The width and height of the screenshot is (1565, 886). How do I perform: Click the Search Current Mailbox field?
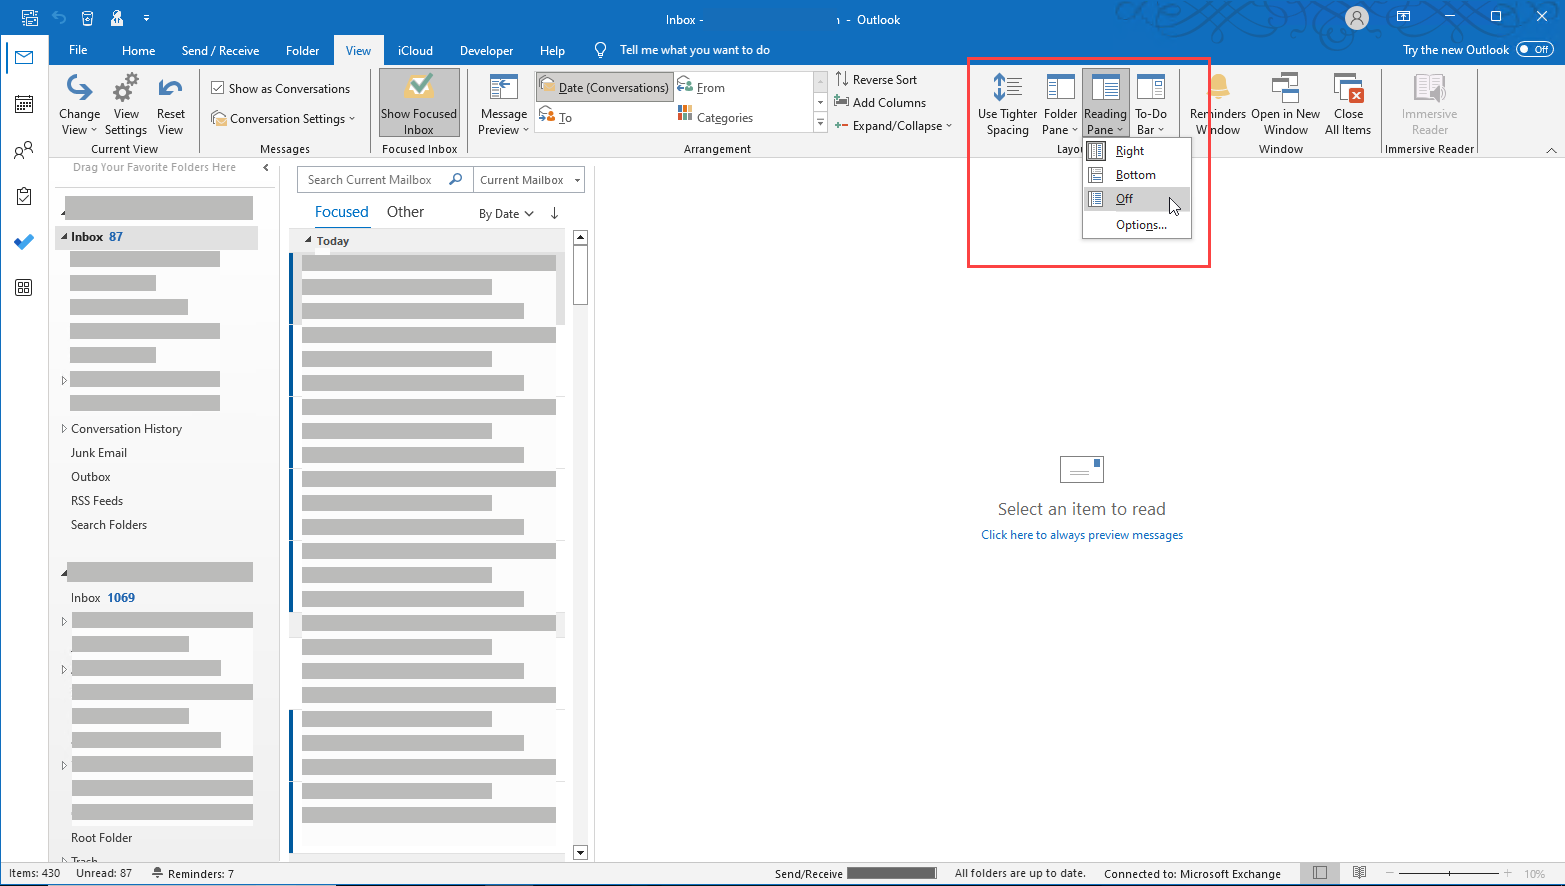pyautogui.click(x=375, y=179)
